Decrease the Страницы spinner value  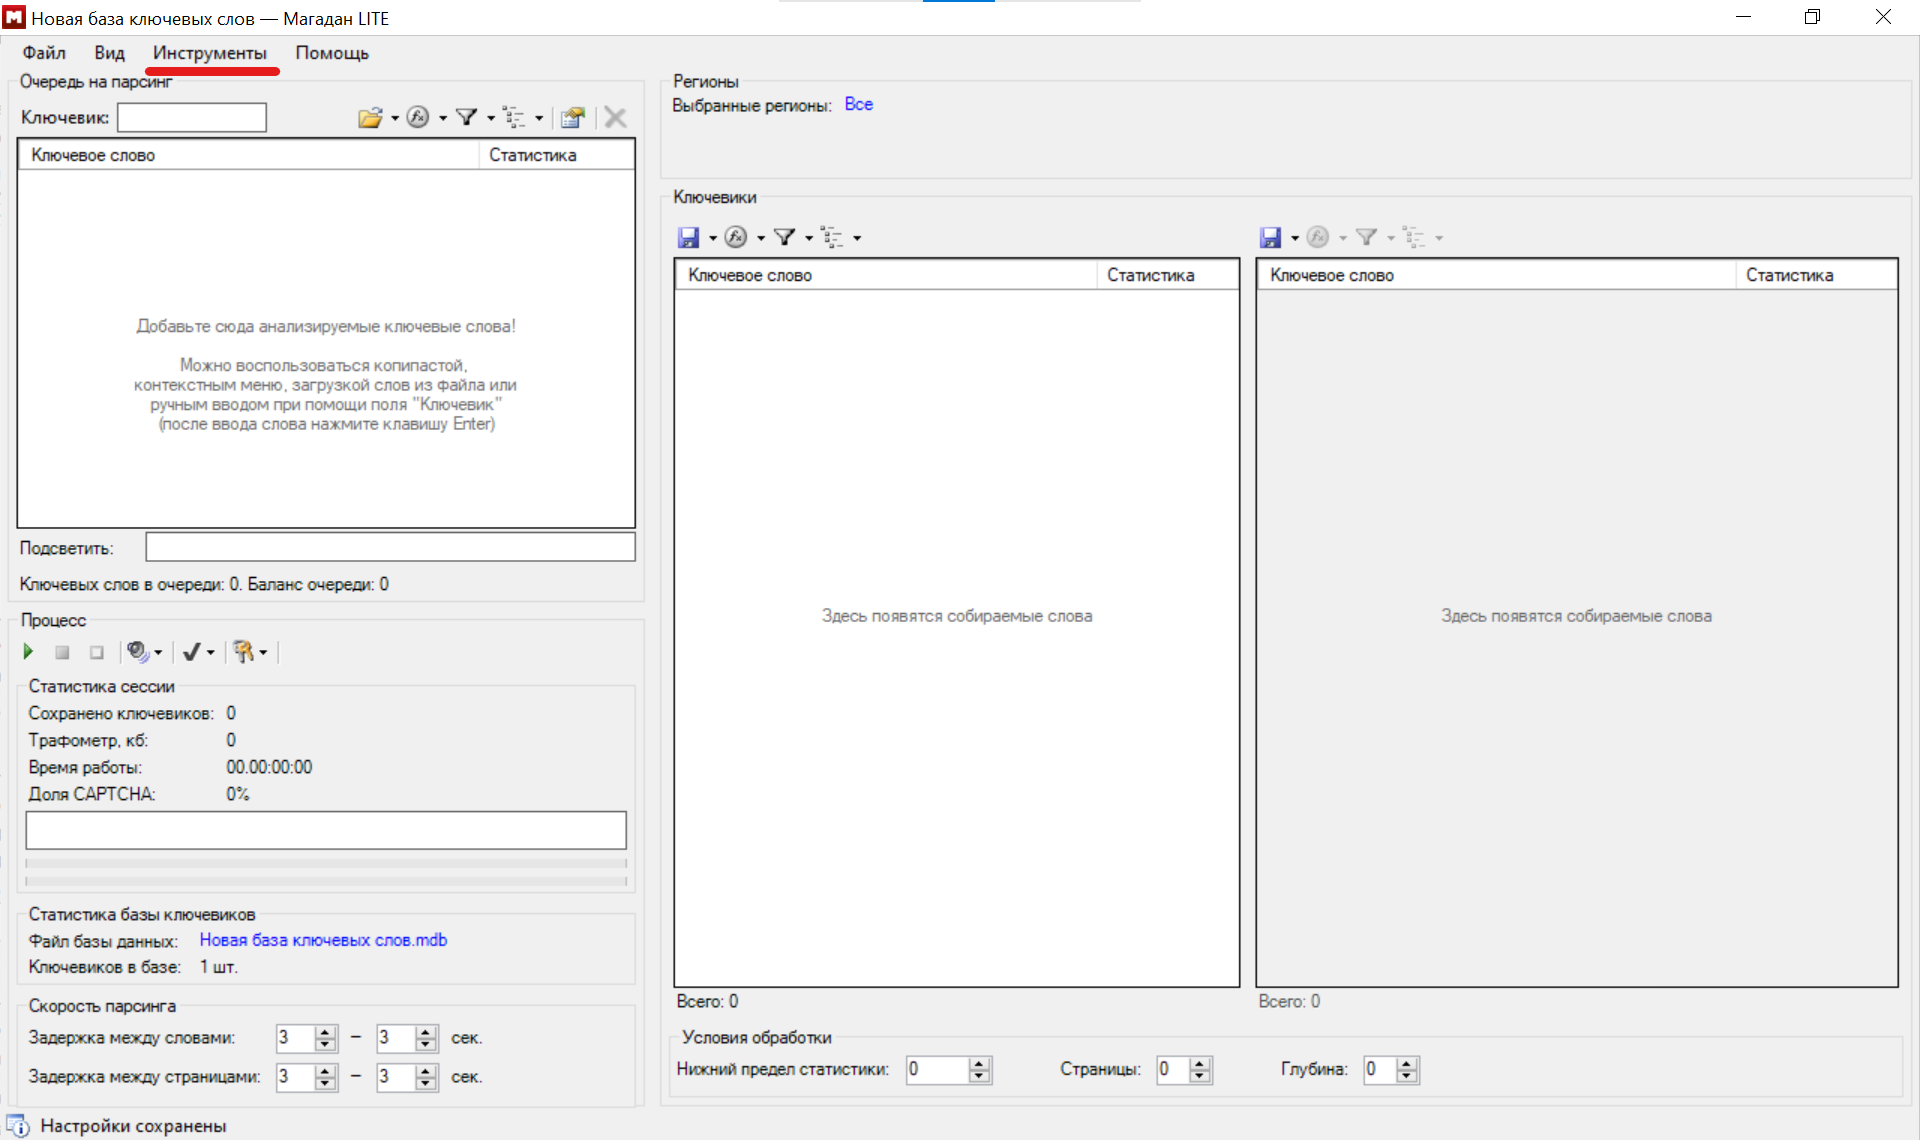click(1200, 1076)
